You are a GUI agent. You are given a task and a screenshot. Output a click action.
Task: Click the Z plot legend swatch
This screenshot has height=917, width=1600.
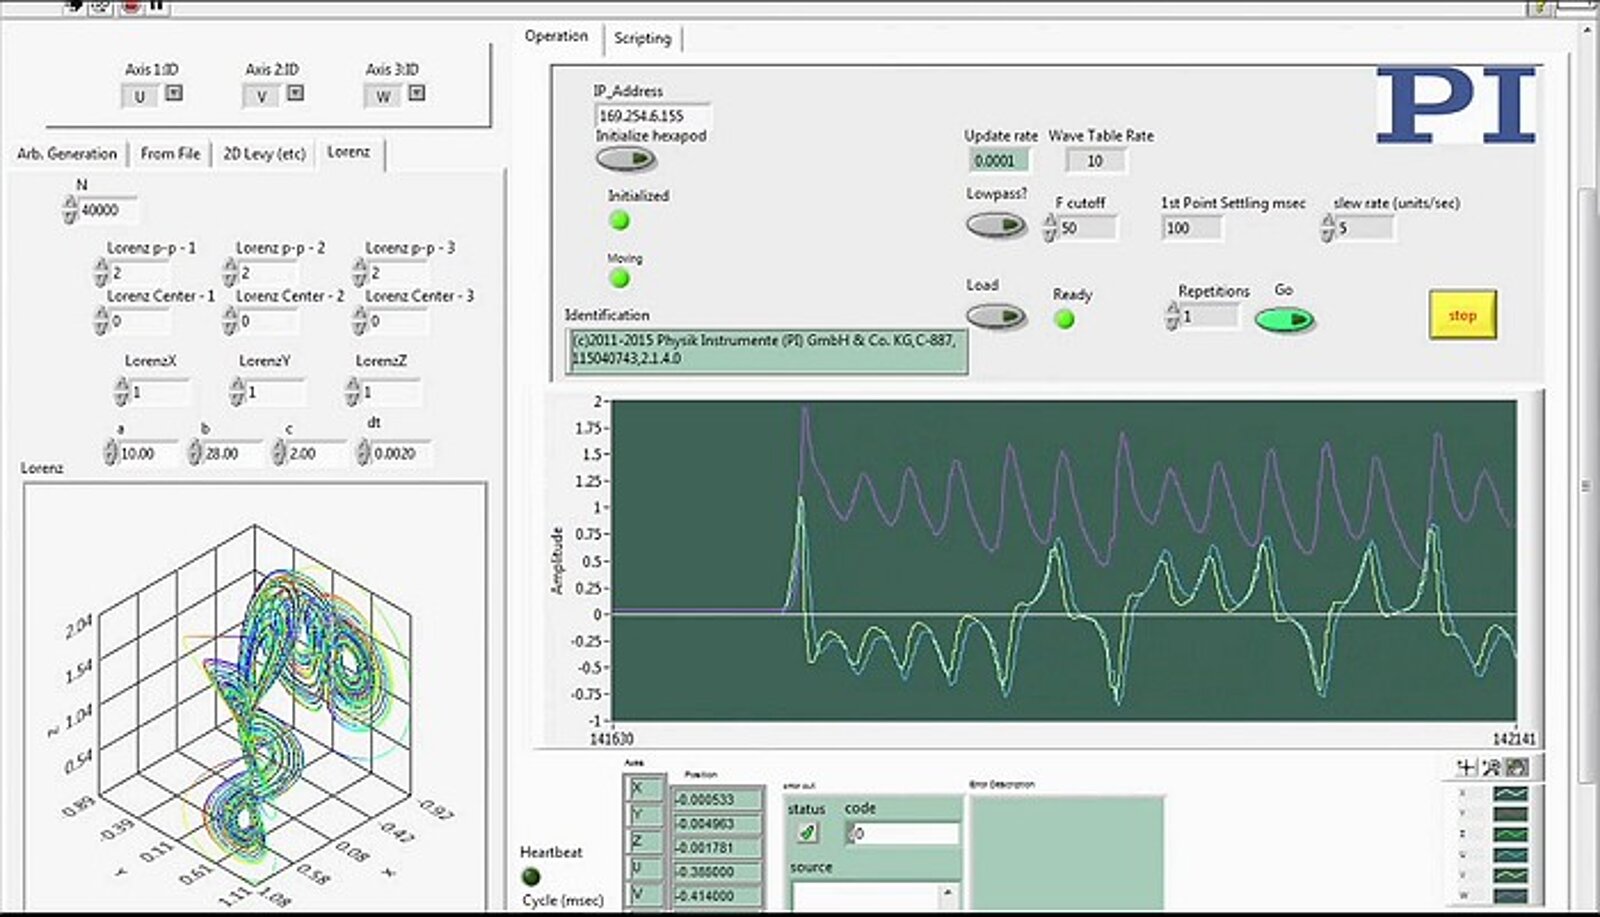[x=1510, y=834]
